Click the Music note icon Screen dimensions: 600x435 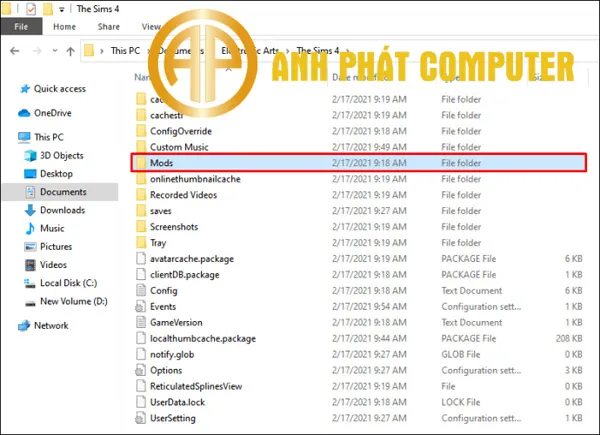pyautogui.click(x=30, y=228)
